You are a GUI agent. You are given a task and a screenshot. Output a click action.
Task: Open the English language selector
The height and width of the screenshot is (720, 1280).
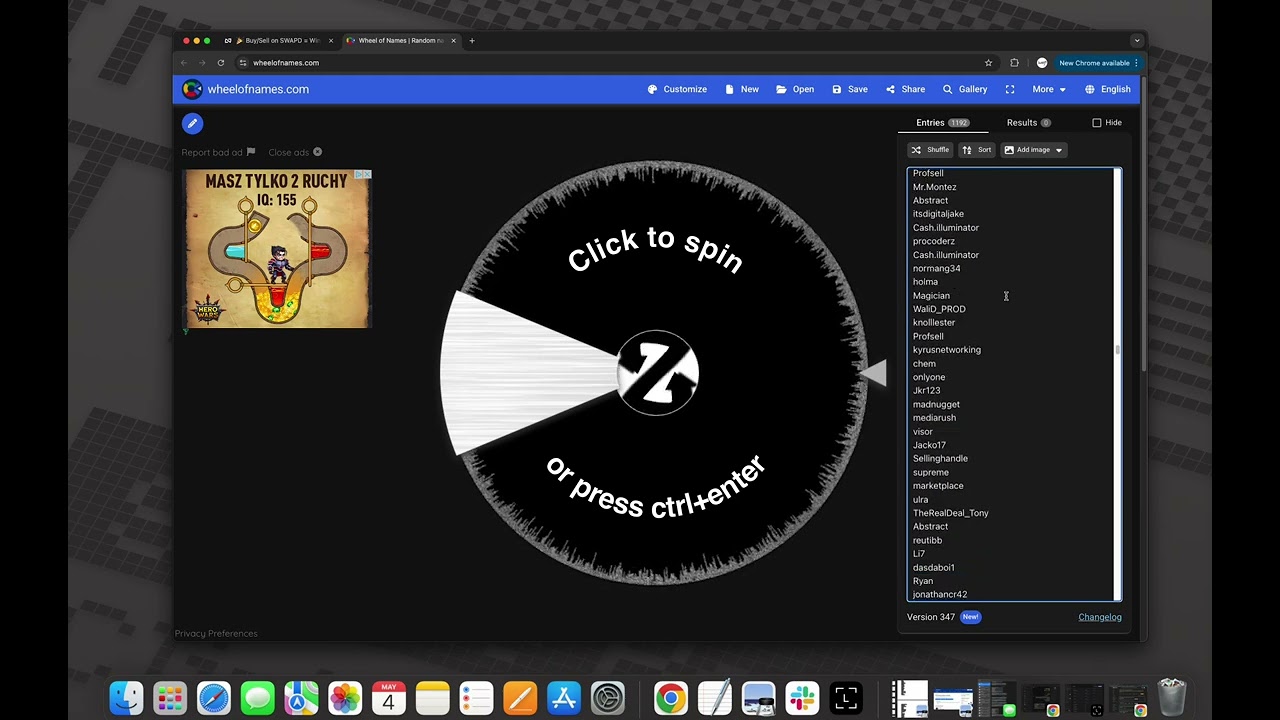click(x=1108, y=89)
